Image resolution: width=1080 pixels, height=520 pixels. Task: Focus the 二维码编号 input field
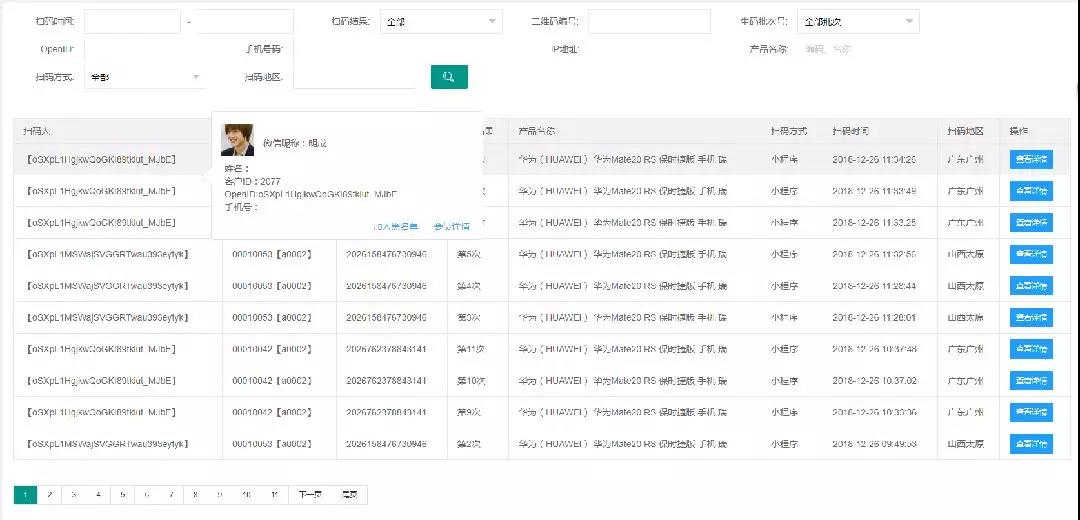(x=648, y=21)
